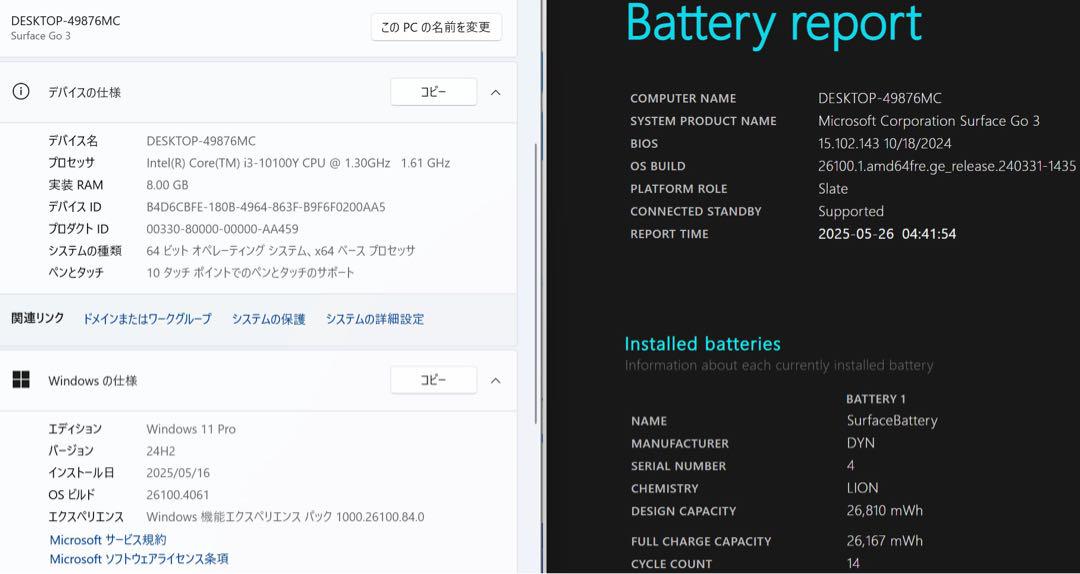Open the Microsoft Software License Terms link
Image resolution: width=1080 pixels, height=574 pixels.
tap(138, 559)
